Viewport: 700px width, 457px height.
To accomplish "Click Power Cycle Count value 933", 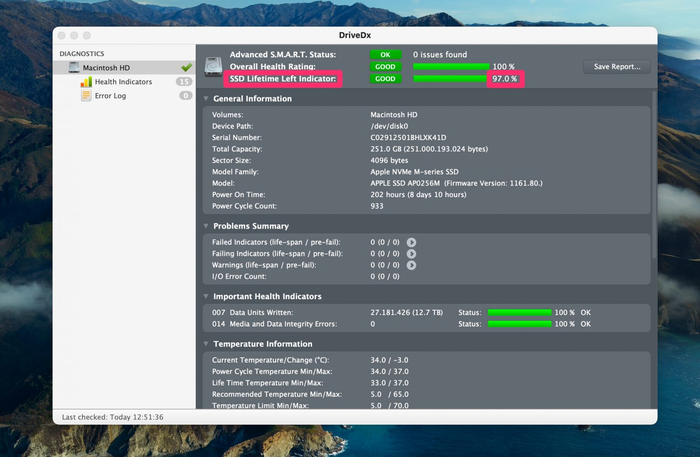I will click(x=377, y=206).
